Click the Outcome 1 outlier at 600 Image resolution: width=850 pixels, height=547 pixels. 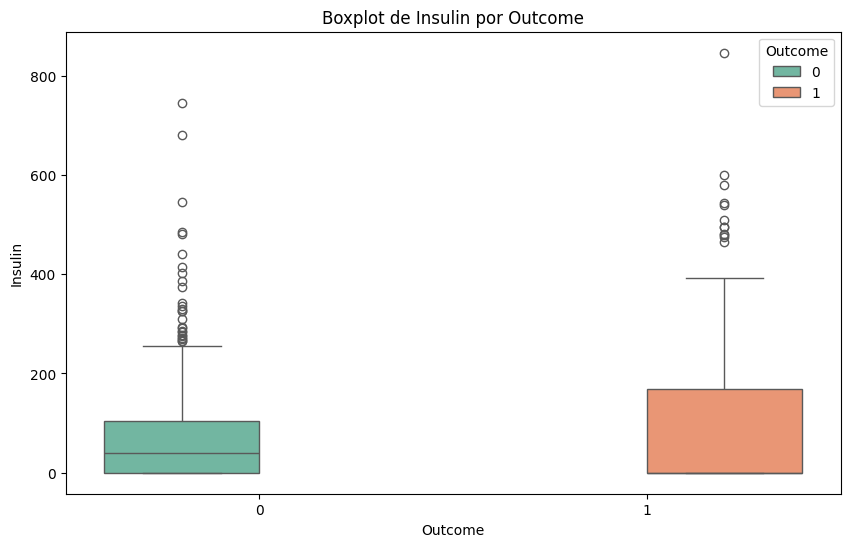pyautogui.click(x=724, y=175)
